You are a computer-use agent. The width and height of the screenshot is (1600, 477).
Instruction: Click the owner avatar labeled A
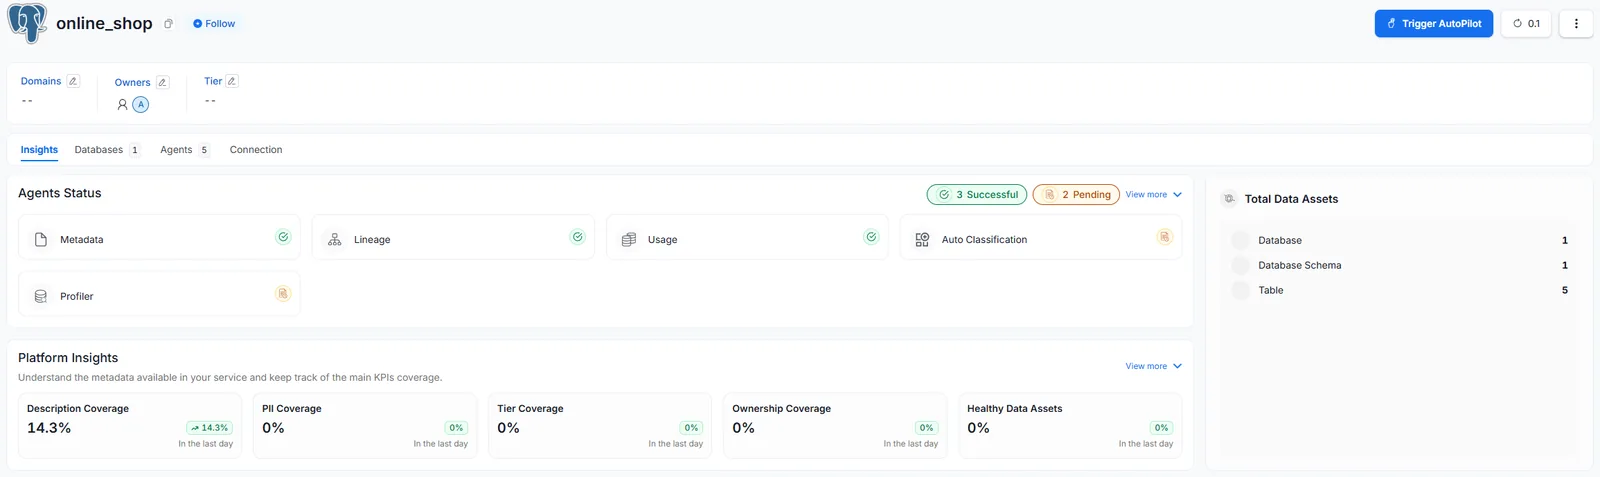pyautogui.click(x=141, y=104)
